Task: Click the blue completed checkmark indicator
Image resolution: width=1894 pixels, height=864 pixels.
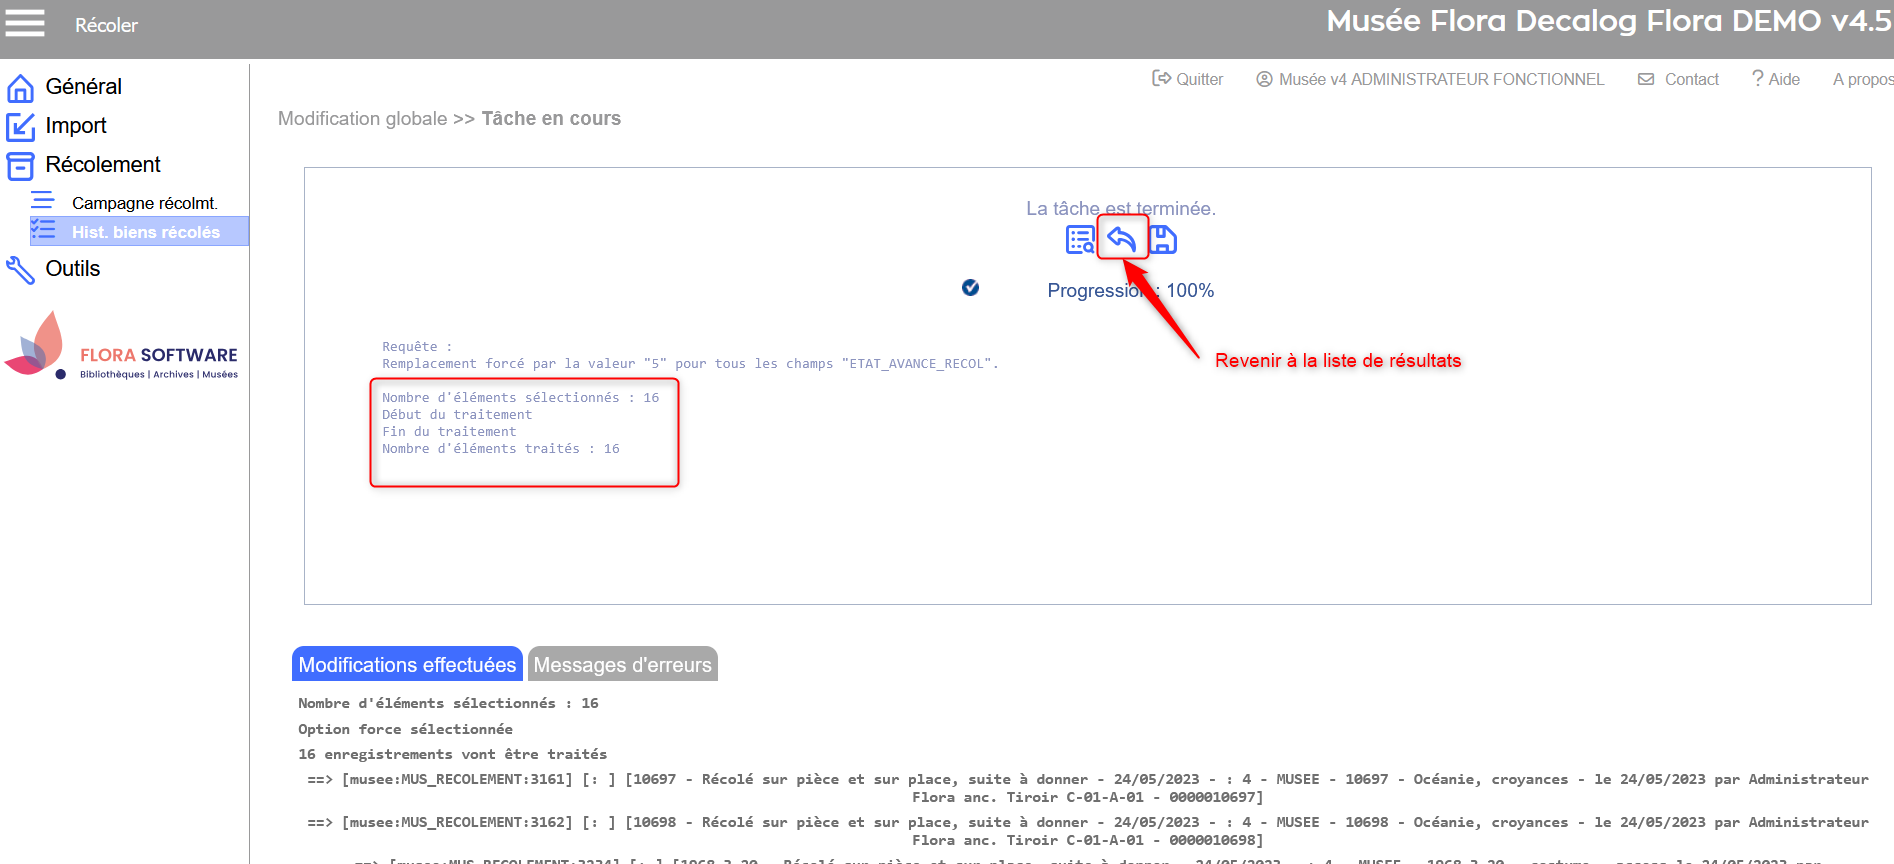Action: coord(970,288)
